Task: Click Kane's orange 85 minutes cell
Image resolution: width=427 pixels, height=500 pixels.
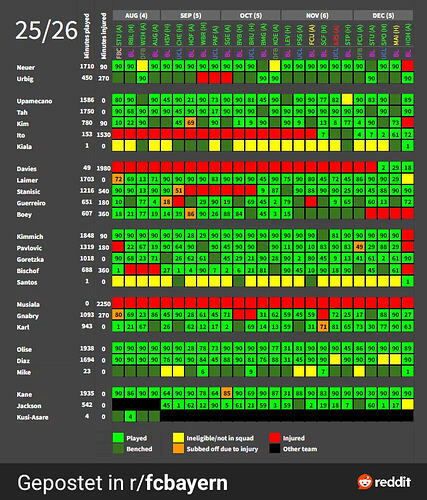Action: (x=227, y=393)
